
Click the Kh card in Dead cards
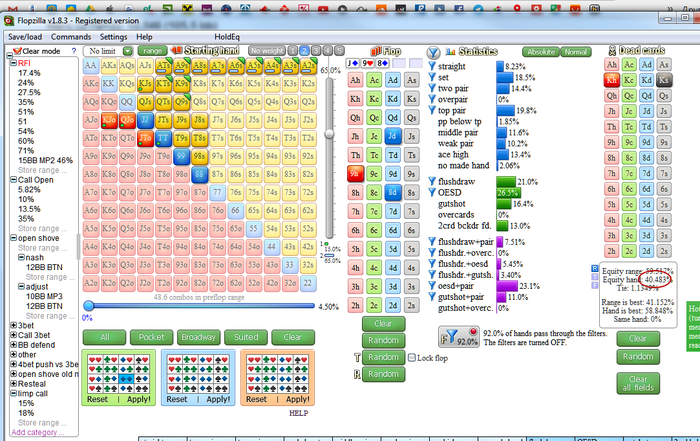point(612,80)
